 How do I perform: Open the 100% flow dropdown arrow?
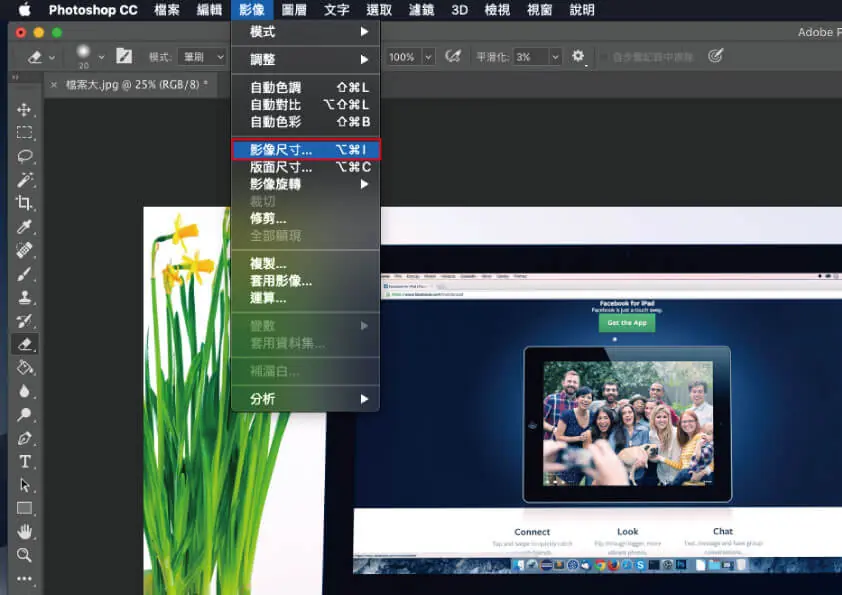(428, 57)
